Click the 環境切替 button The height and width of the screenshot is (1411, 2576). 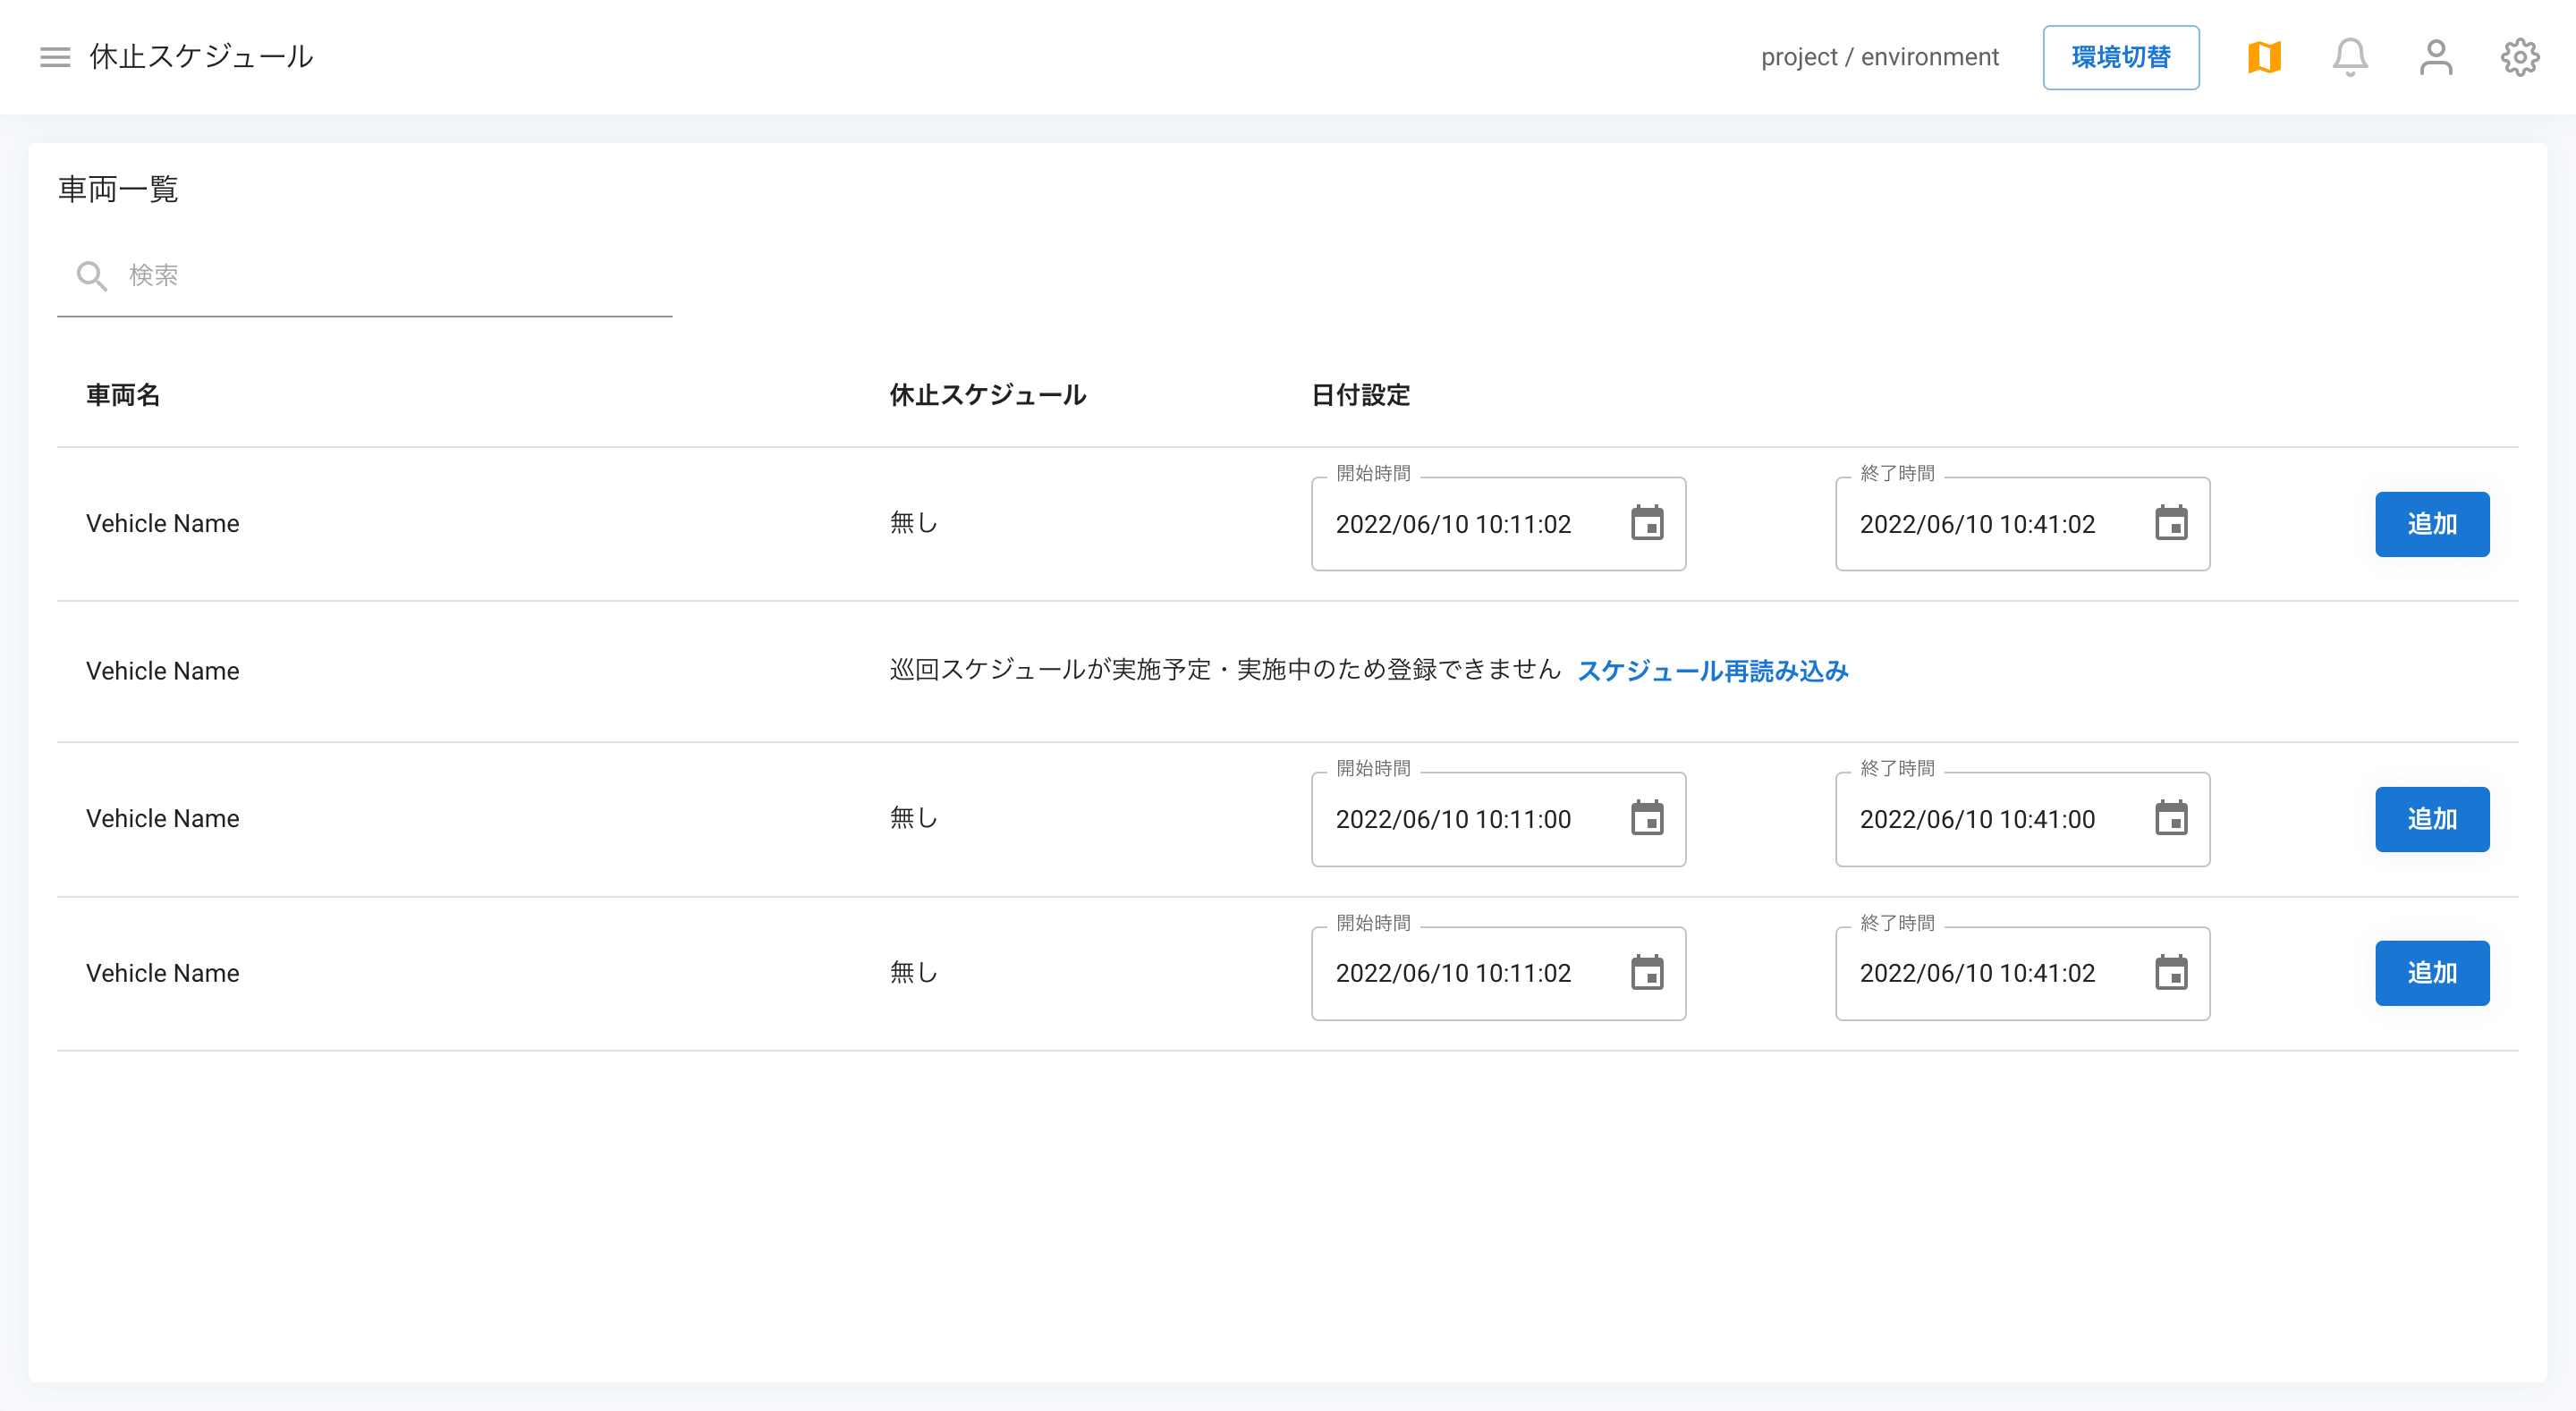point(2120,57)
